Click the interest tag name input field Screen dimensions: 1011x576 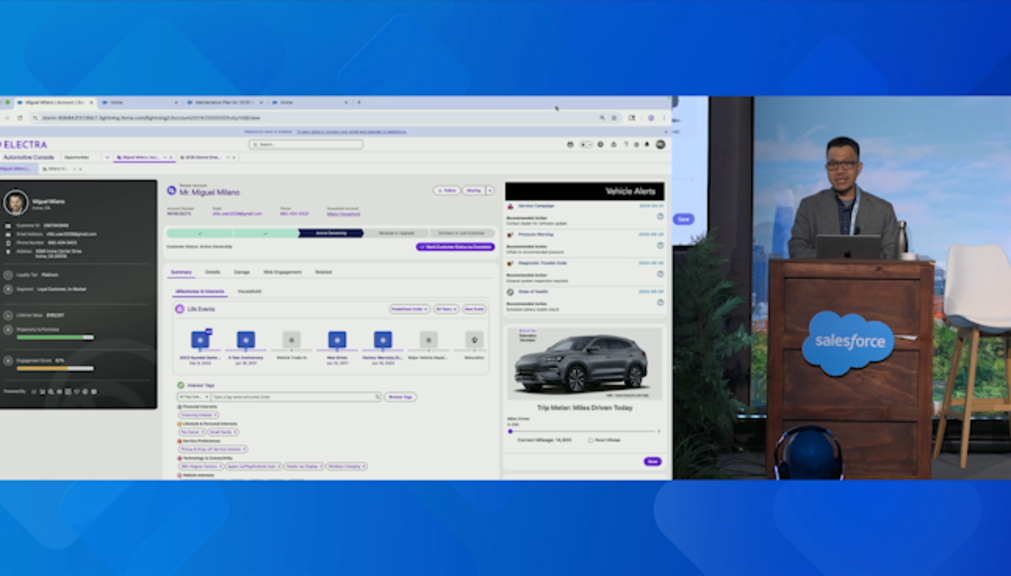295,397
